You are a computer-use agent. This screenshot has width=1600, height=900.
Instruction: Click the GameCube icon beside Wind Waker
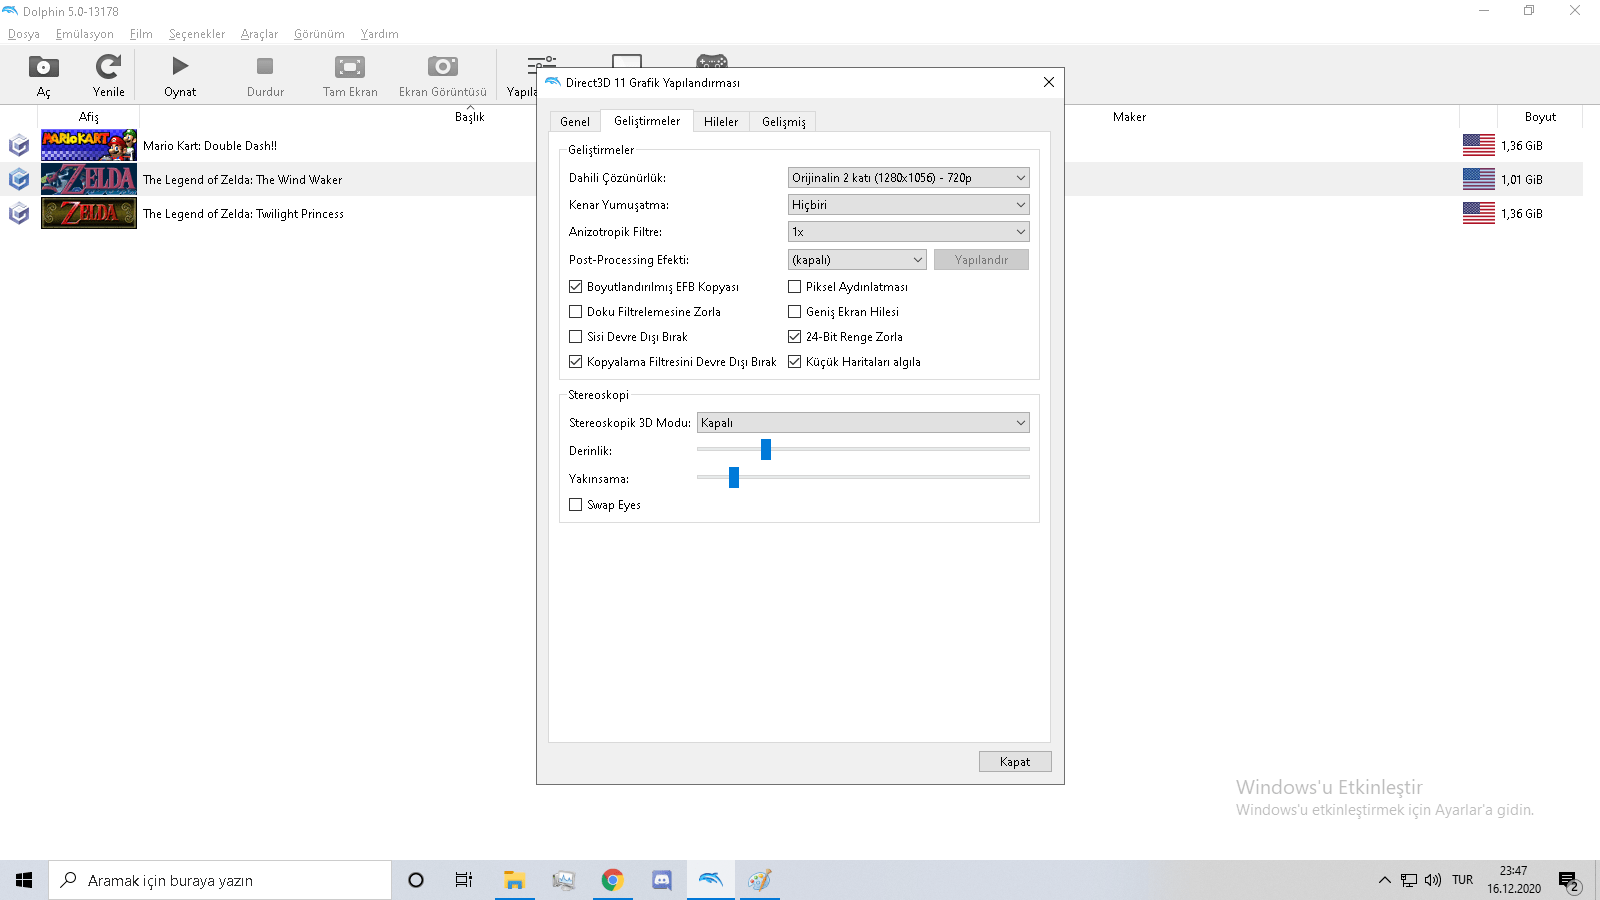coord(19,180)
